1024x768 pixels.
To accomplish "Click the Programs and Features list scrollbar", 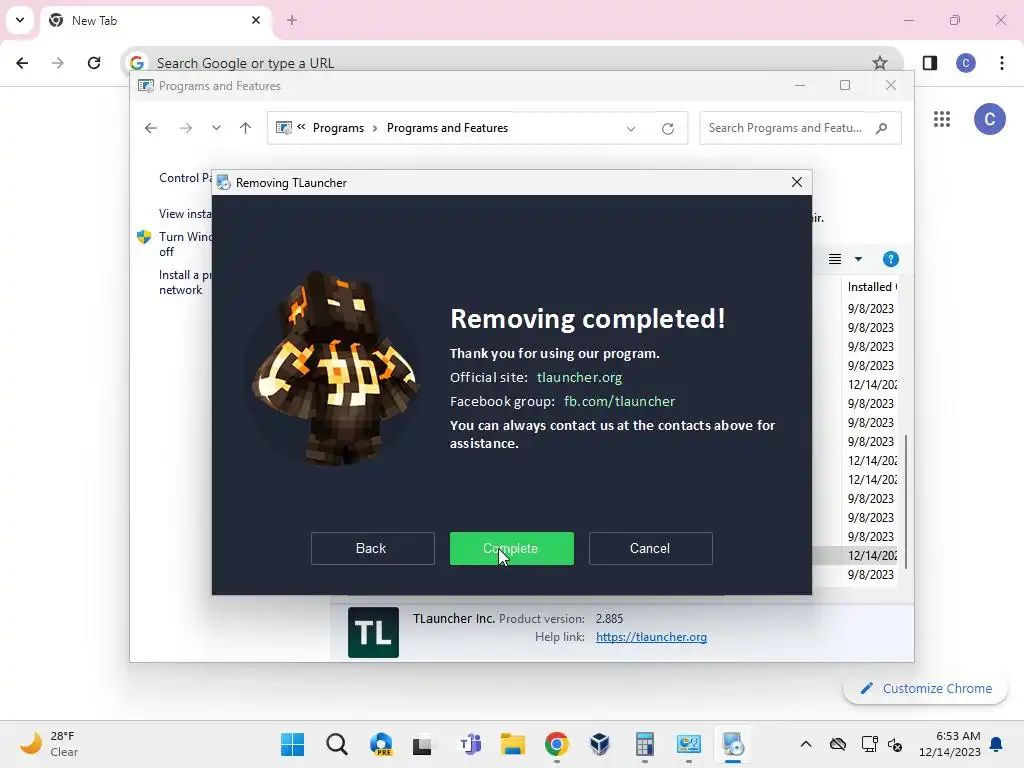I will pos(906,502).
